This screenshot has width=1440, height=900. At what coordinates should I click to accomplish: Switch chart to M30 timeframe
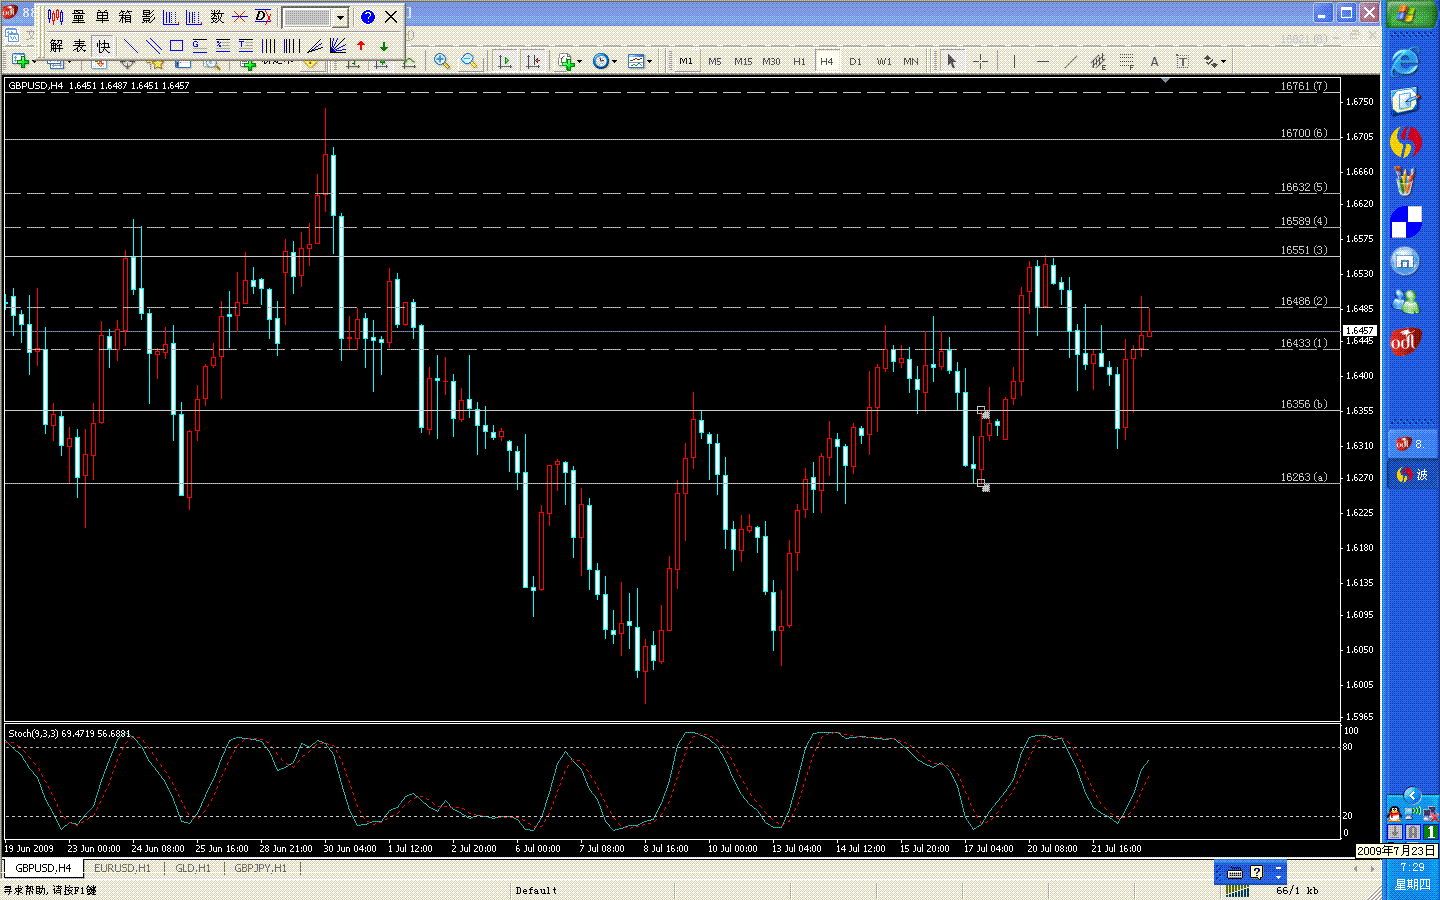tap(771, 61)
